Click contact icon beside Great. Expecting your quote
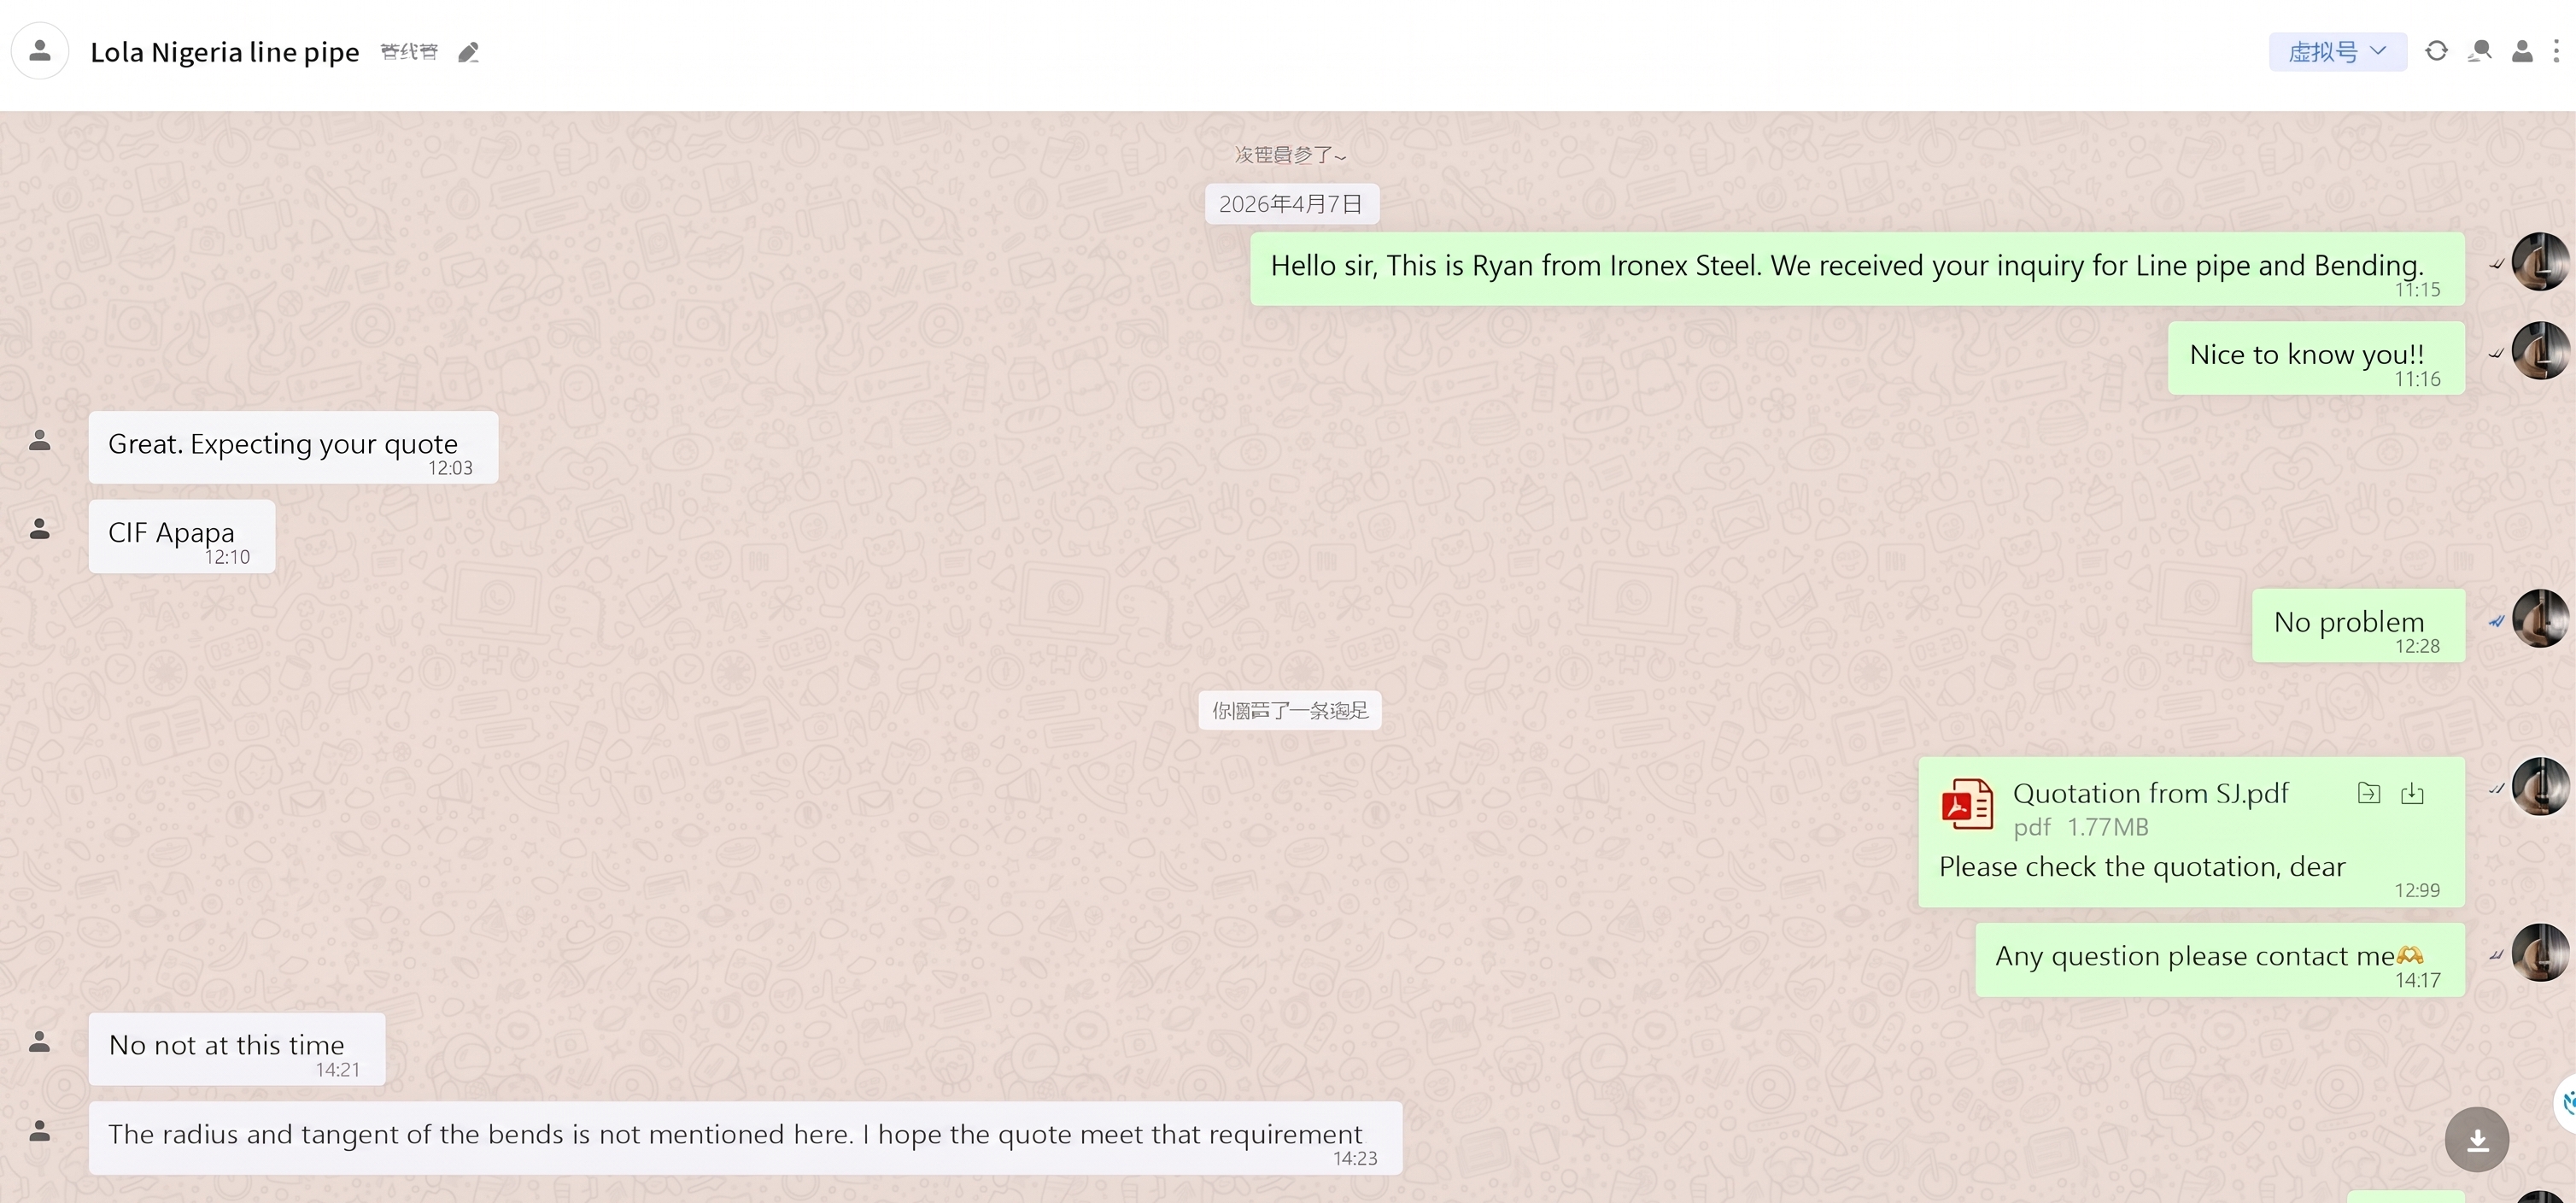This screenshot has width=2576, height=1203. point(40,440)
